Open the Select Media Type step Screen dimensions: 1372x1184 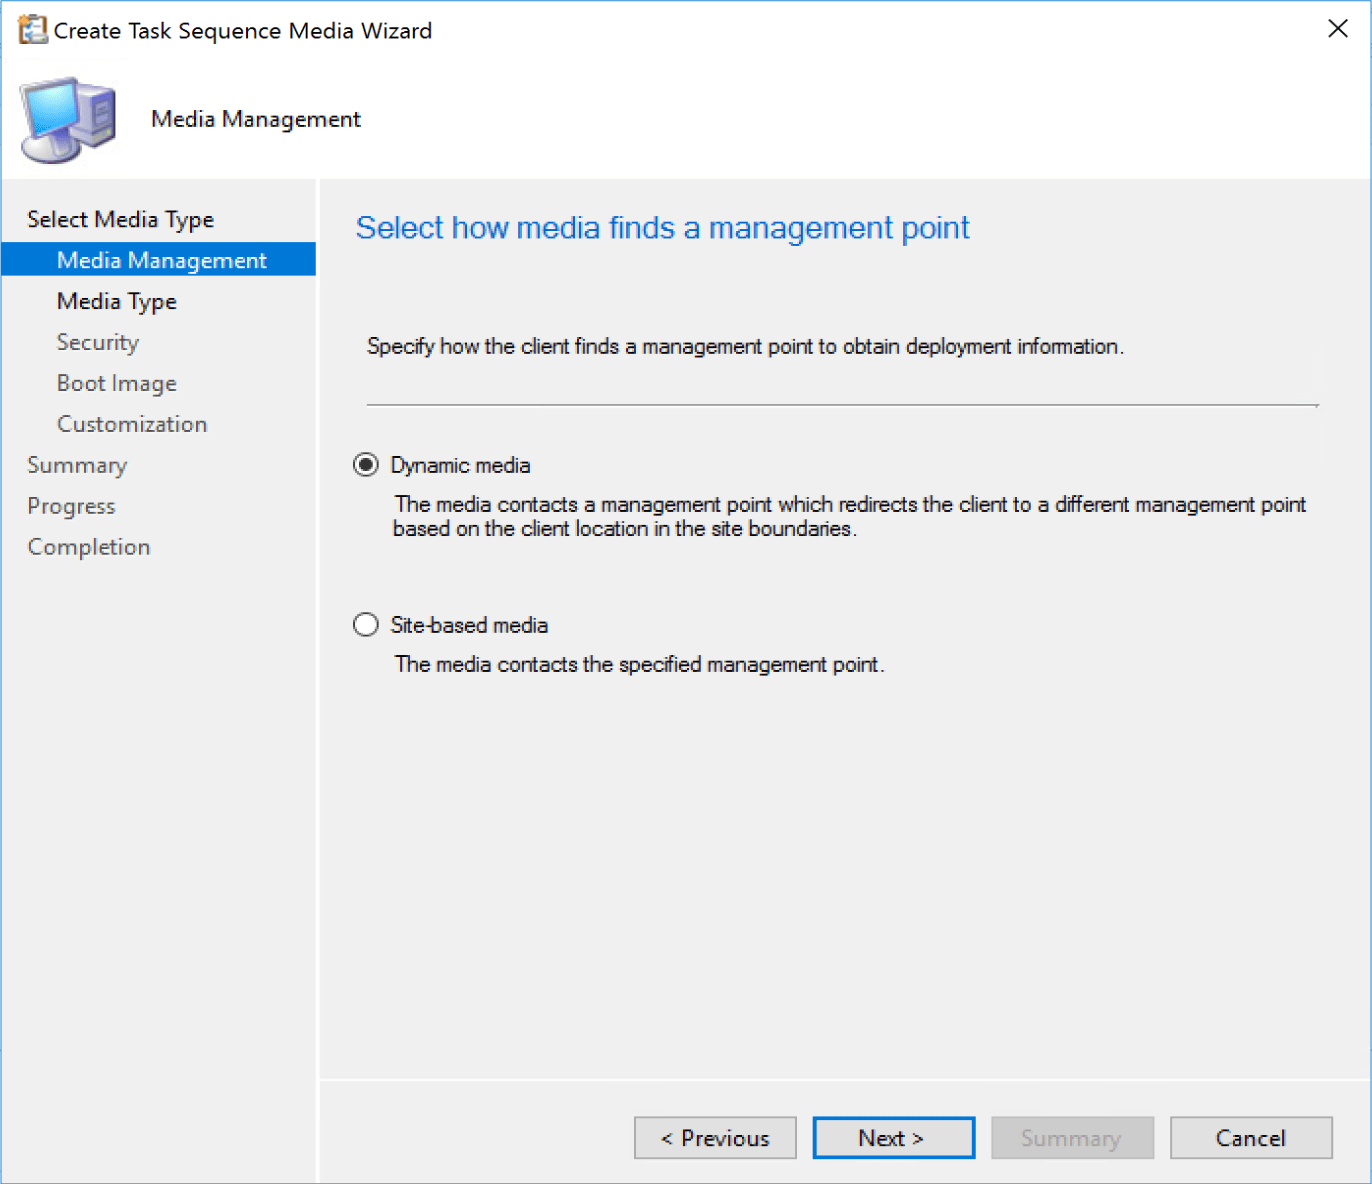click(x=120, y=219)
